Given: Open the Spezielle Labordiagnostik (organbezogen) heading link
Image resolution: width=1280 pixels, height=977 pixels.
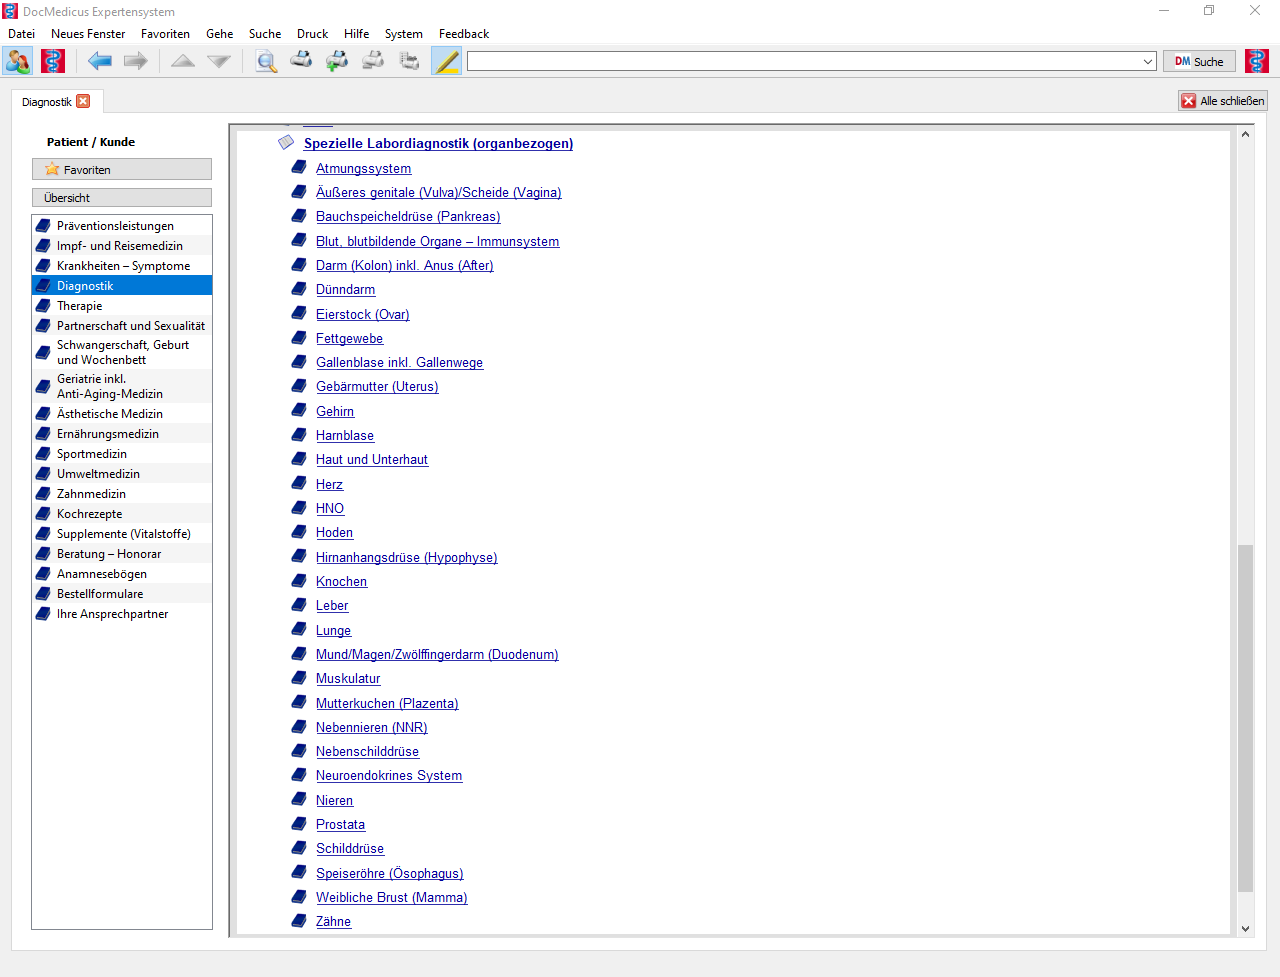Looking at the screenshot, I should click(438, 143).
